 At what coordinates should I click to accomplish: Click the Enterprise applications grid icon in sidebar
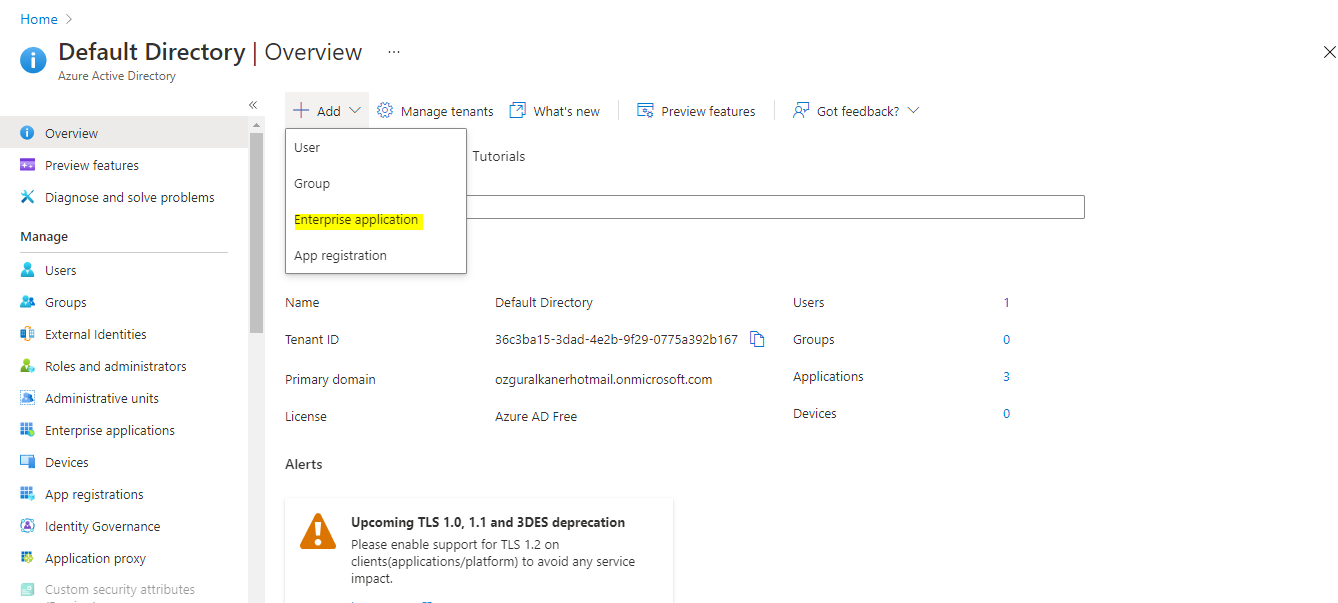point(27,430)
